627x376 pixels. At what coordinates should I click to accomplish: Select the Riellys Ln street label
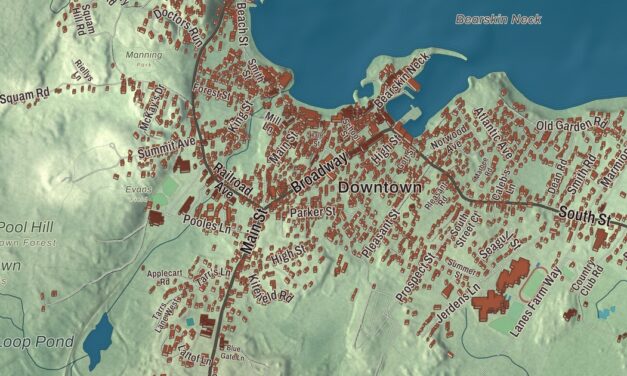[83, 71]
